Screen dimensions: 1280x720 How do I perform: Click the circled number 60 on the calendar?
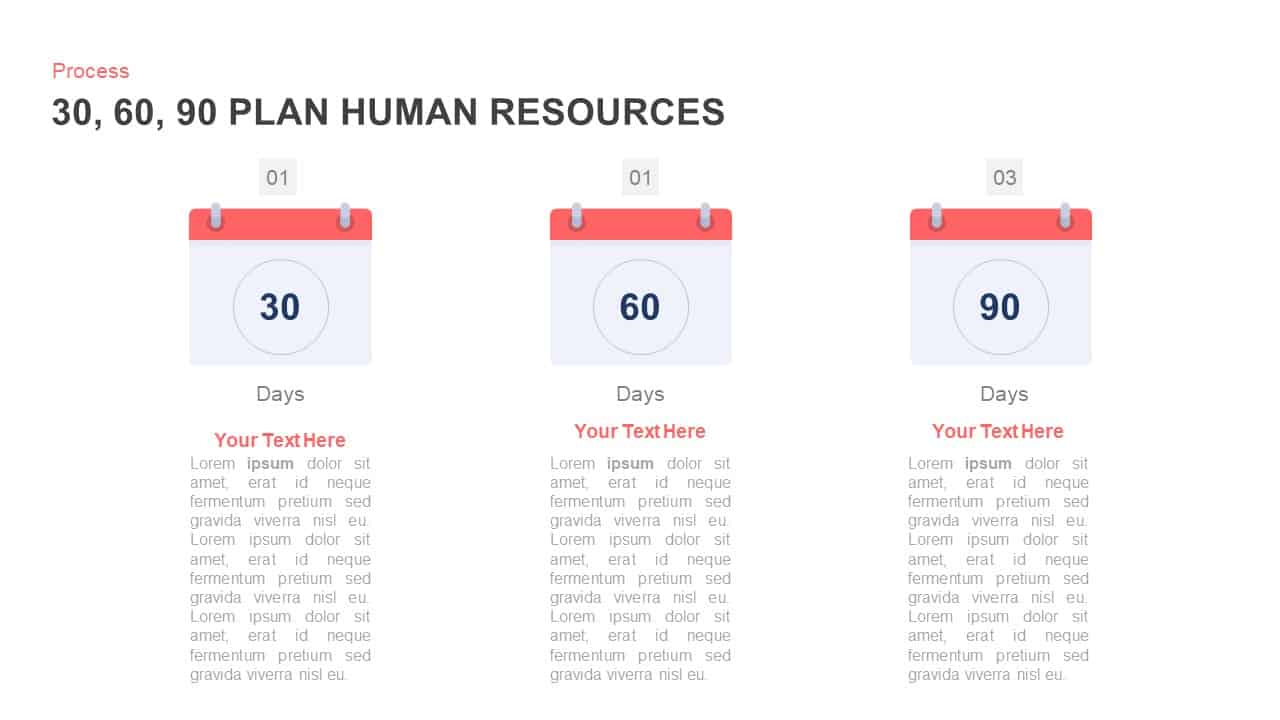click(x=640, y=307)
